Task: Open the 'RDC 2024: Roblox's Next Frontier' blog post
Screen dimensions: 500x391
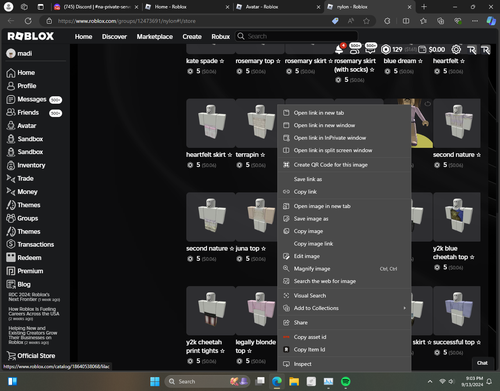Action: point(34,297)
